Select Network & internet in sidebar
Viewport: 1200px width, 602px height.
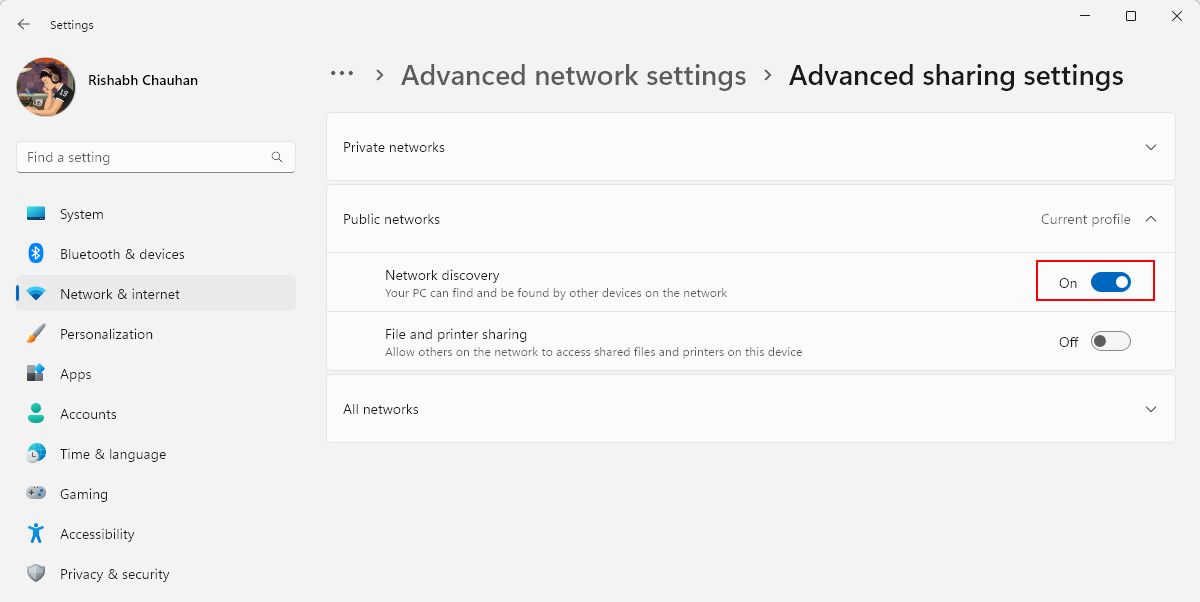[156, 294]
